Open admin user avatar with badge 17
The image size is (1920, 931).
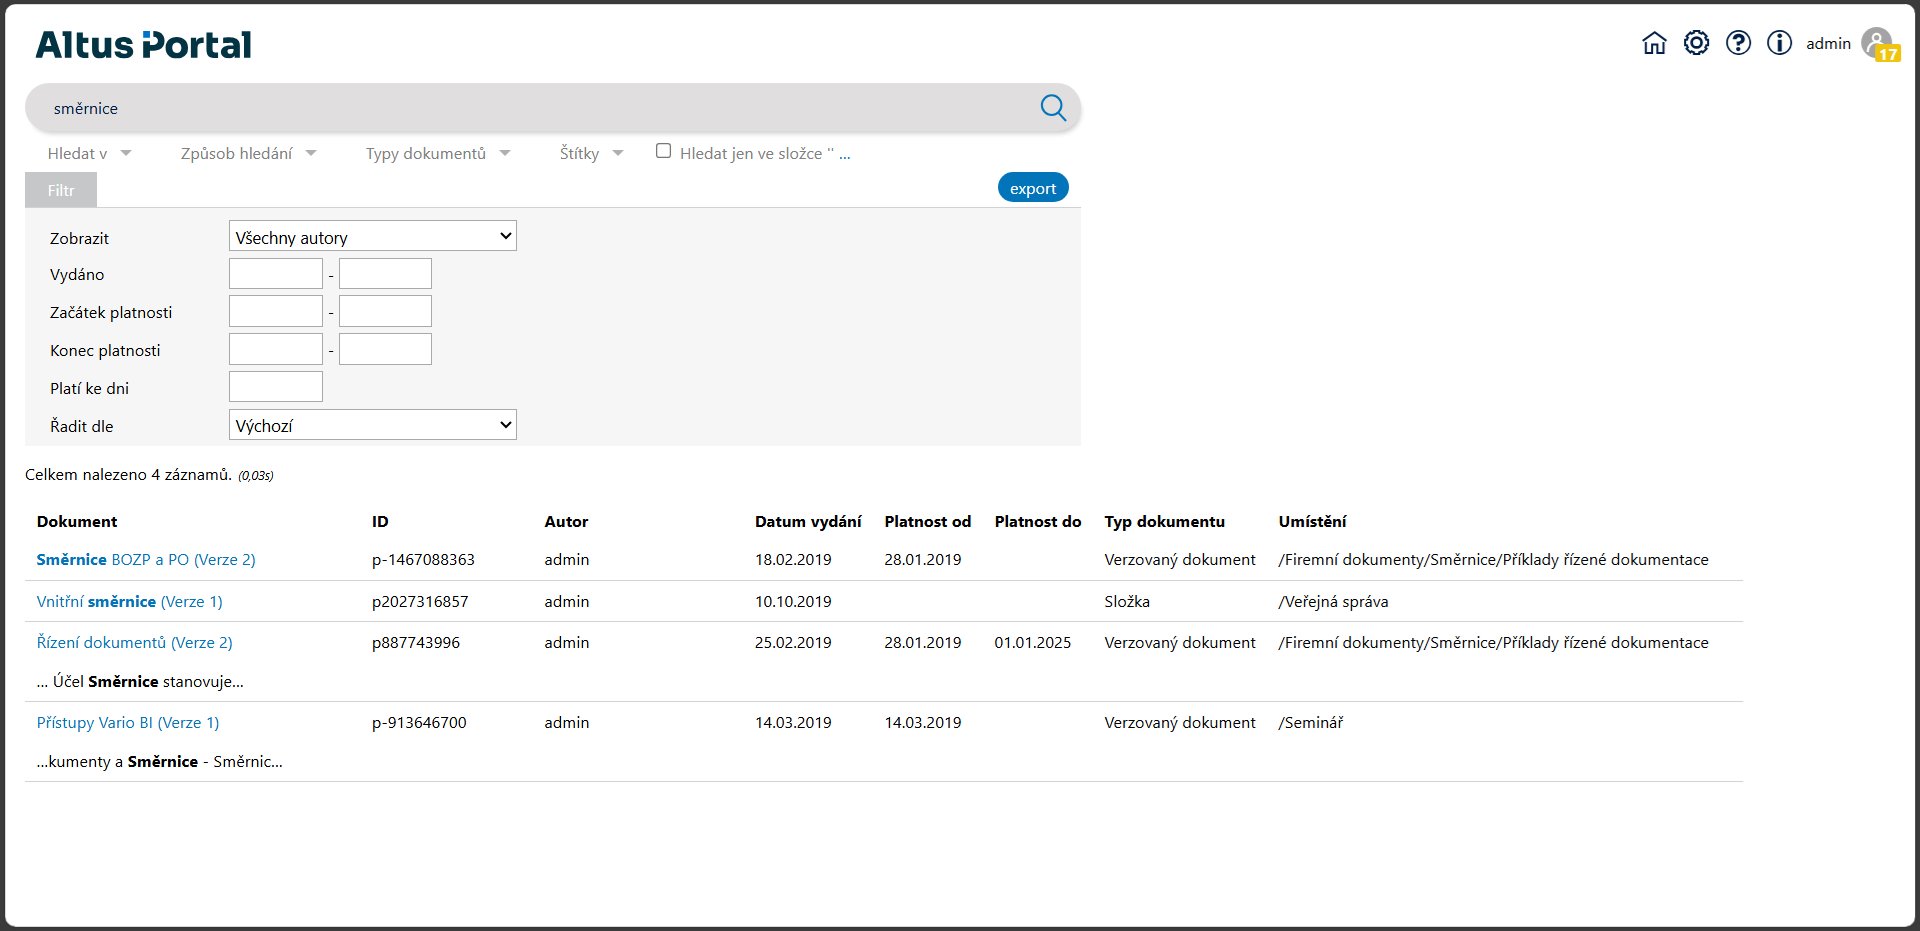[1879, 45]
